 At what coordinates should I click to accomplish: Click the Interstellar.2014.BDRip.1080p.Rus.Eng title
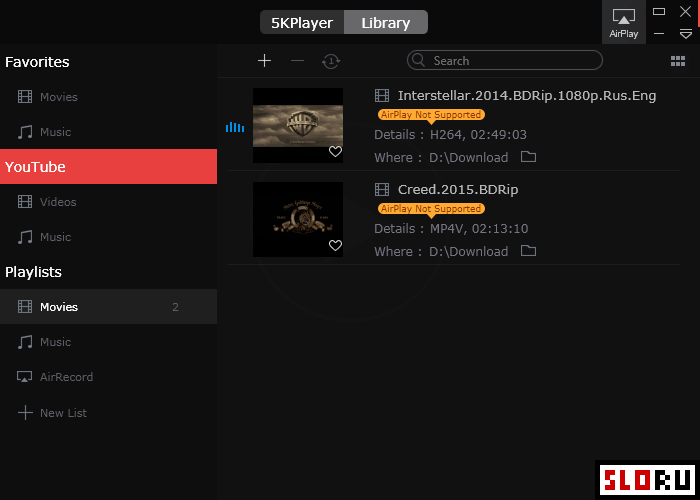(x=527, y=96)
